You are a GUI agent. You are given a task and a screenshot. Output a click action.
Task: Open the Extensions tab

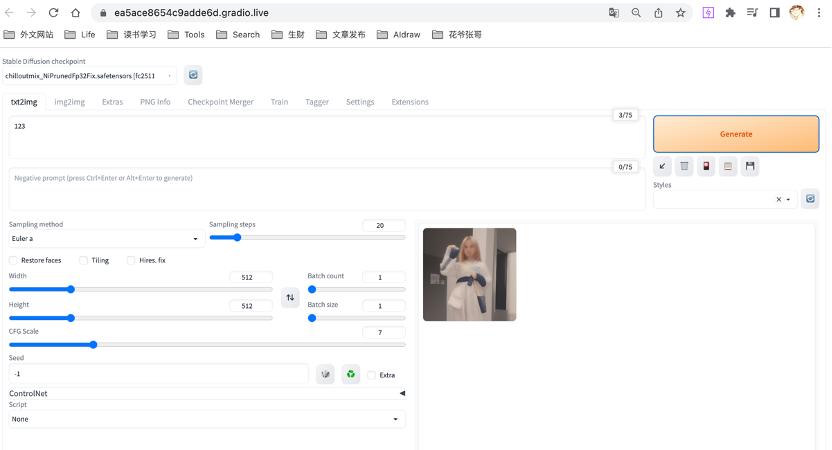click(410, 102)
